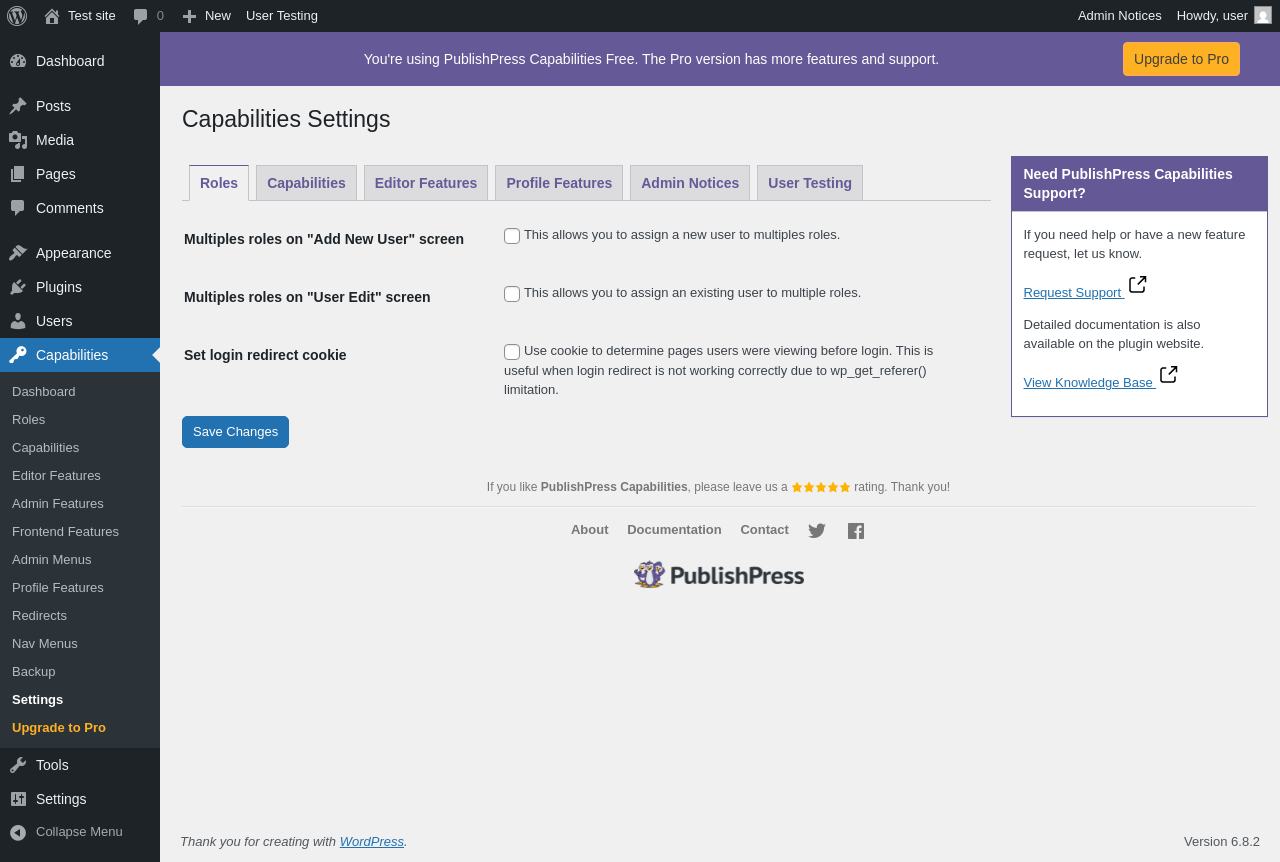Viewport: 1280px width, 862px height.
Task: Click the Capabilities key icon
Action: [x=18, y=355]
